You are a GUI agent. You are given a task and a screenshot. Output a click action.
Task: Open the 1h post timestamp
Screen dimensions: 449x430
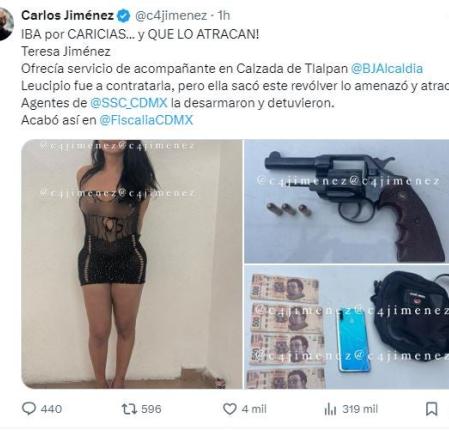click(224, 15)
